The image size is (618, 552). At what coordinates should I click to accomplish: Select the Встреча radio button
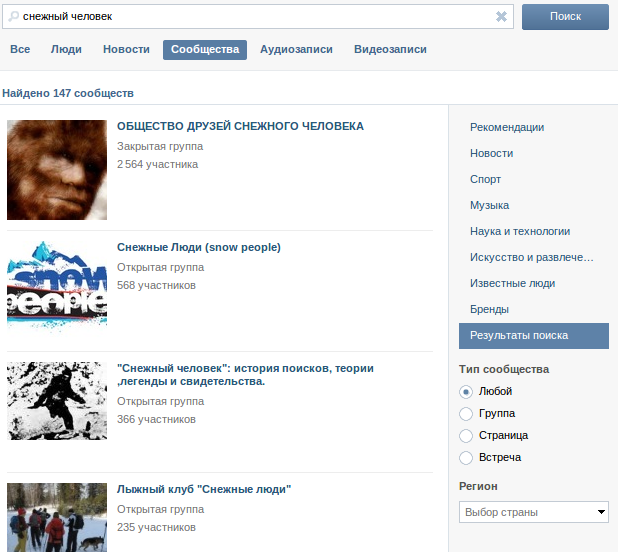click(466, 458)
